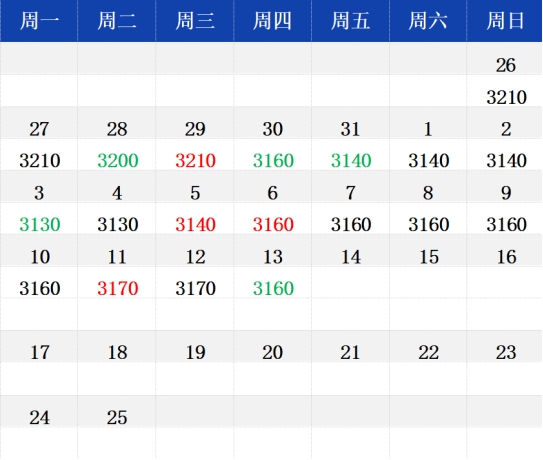Viewport: 543px width, 460px height.
Task: Click red 3140 under date 5
Action: coord(196,224)
